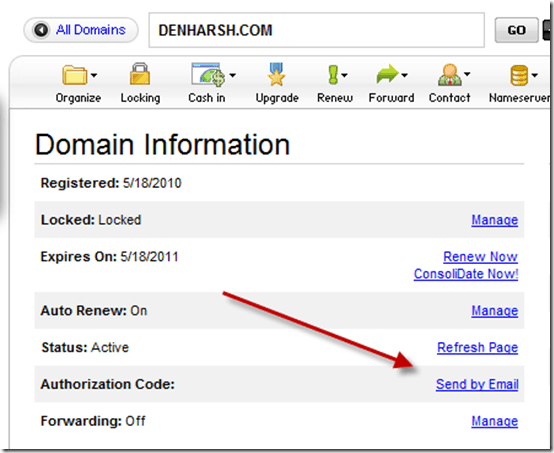
Task: Click the Nameservers database icon
Action: (x=519, y=75)
